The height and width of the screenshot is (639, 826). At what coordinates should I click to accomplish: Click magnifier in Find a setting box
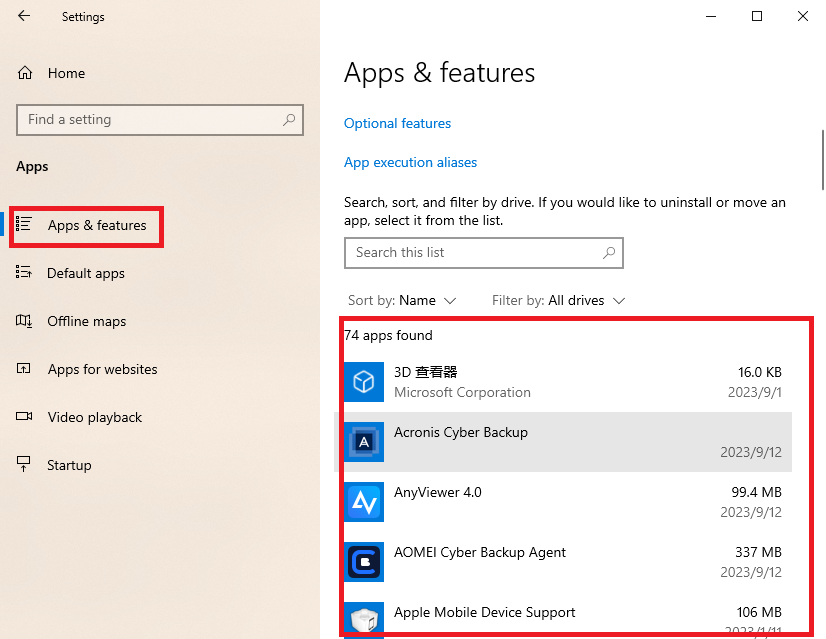289,120
